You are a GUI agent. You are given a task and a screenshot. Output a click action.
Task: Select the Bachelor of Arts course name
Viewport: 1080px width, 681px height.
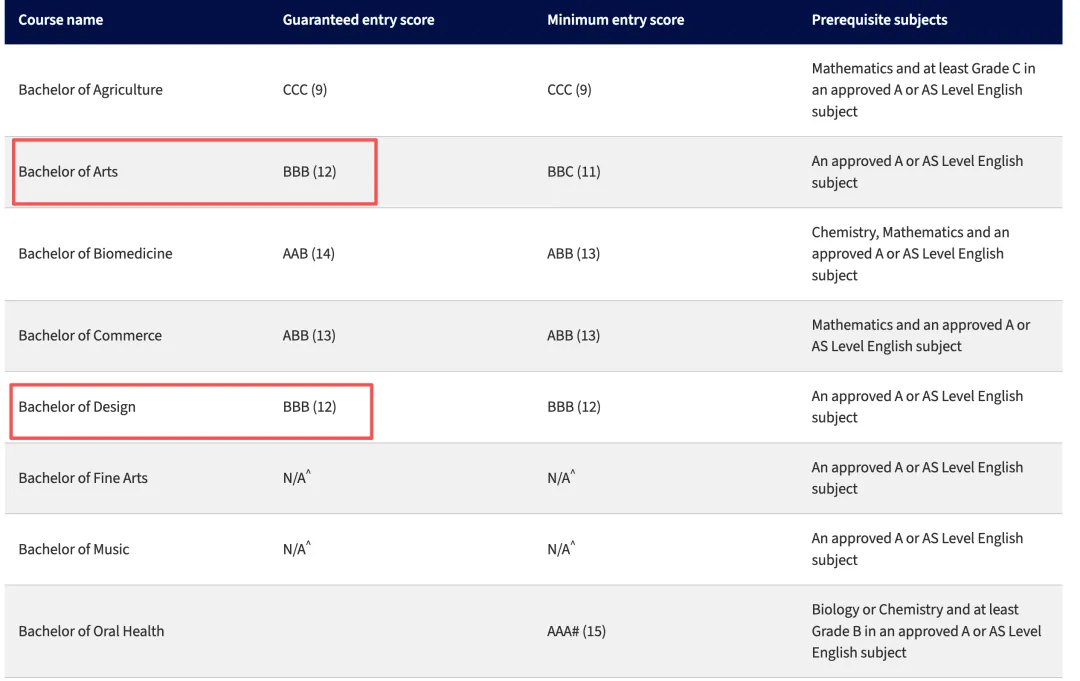click(68, 171)
